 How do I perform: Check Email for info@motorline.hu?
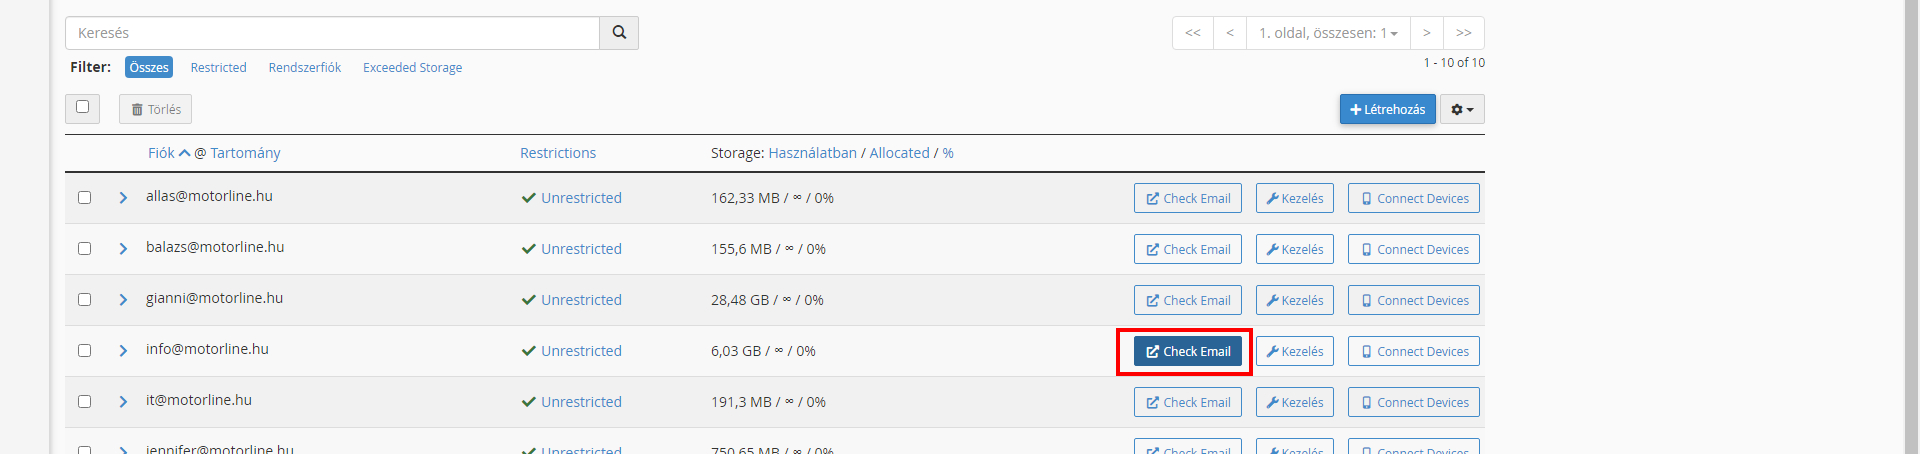[x=1188, y=351]
